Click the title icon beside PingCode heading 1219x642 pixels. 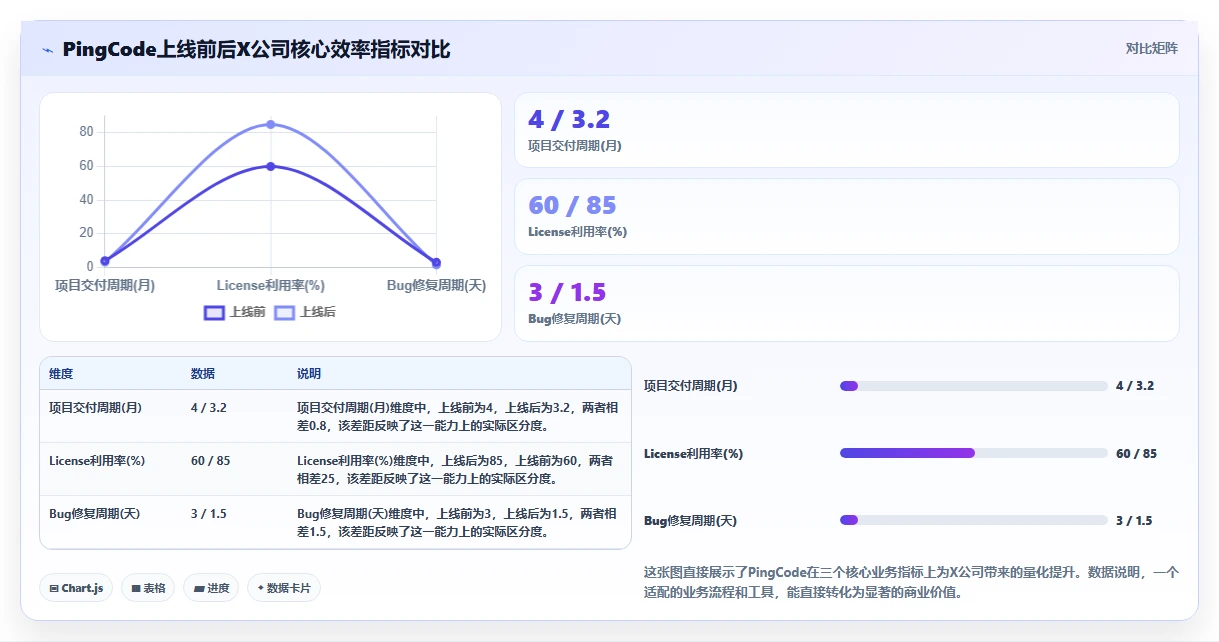click(x=47, y=50)
